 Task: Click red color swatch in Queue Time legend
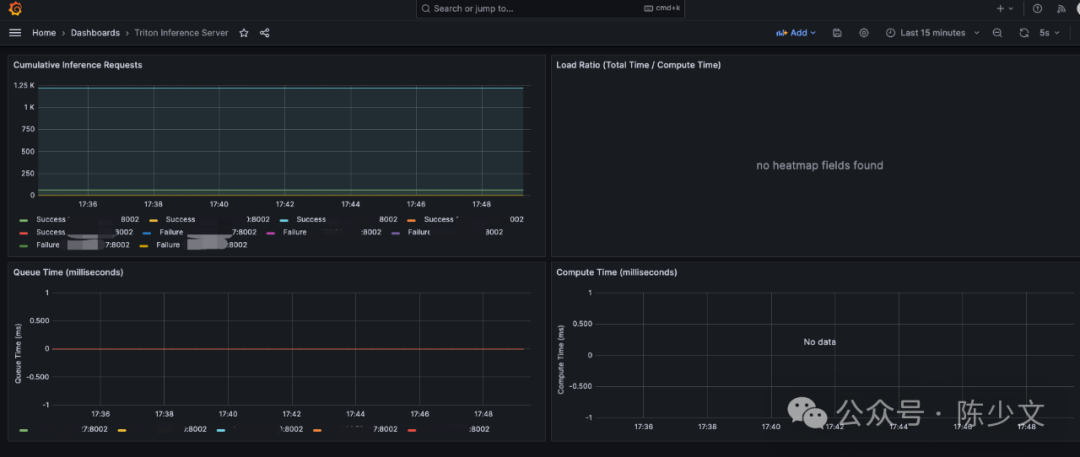pyautogui.click(x=412, y=429)
